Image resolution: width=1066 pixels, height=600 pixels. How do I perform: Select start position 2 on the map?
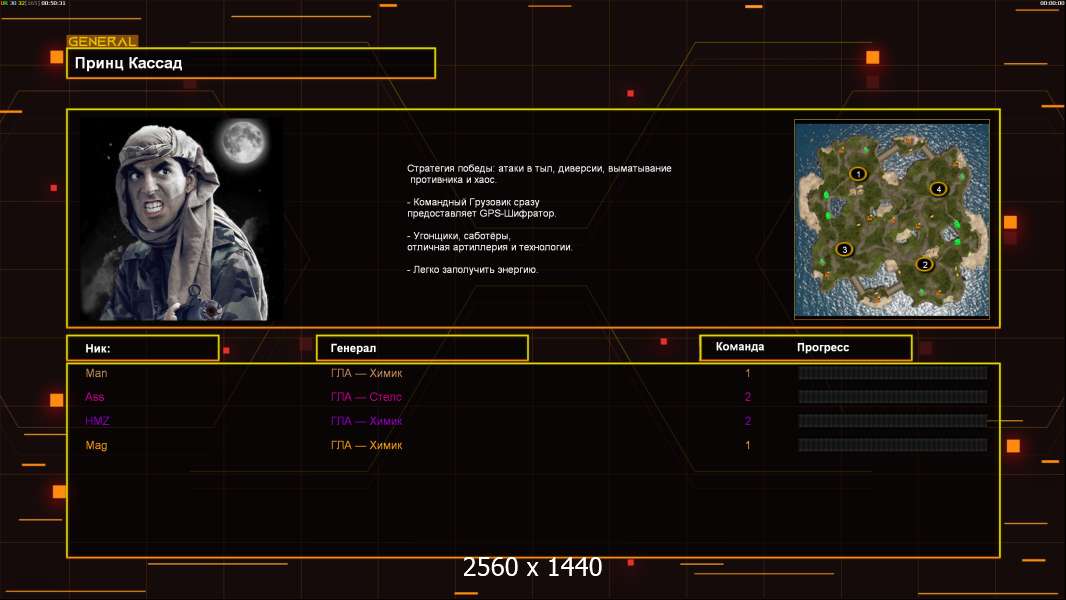click(x=924, y=265)
